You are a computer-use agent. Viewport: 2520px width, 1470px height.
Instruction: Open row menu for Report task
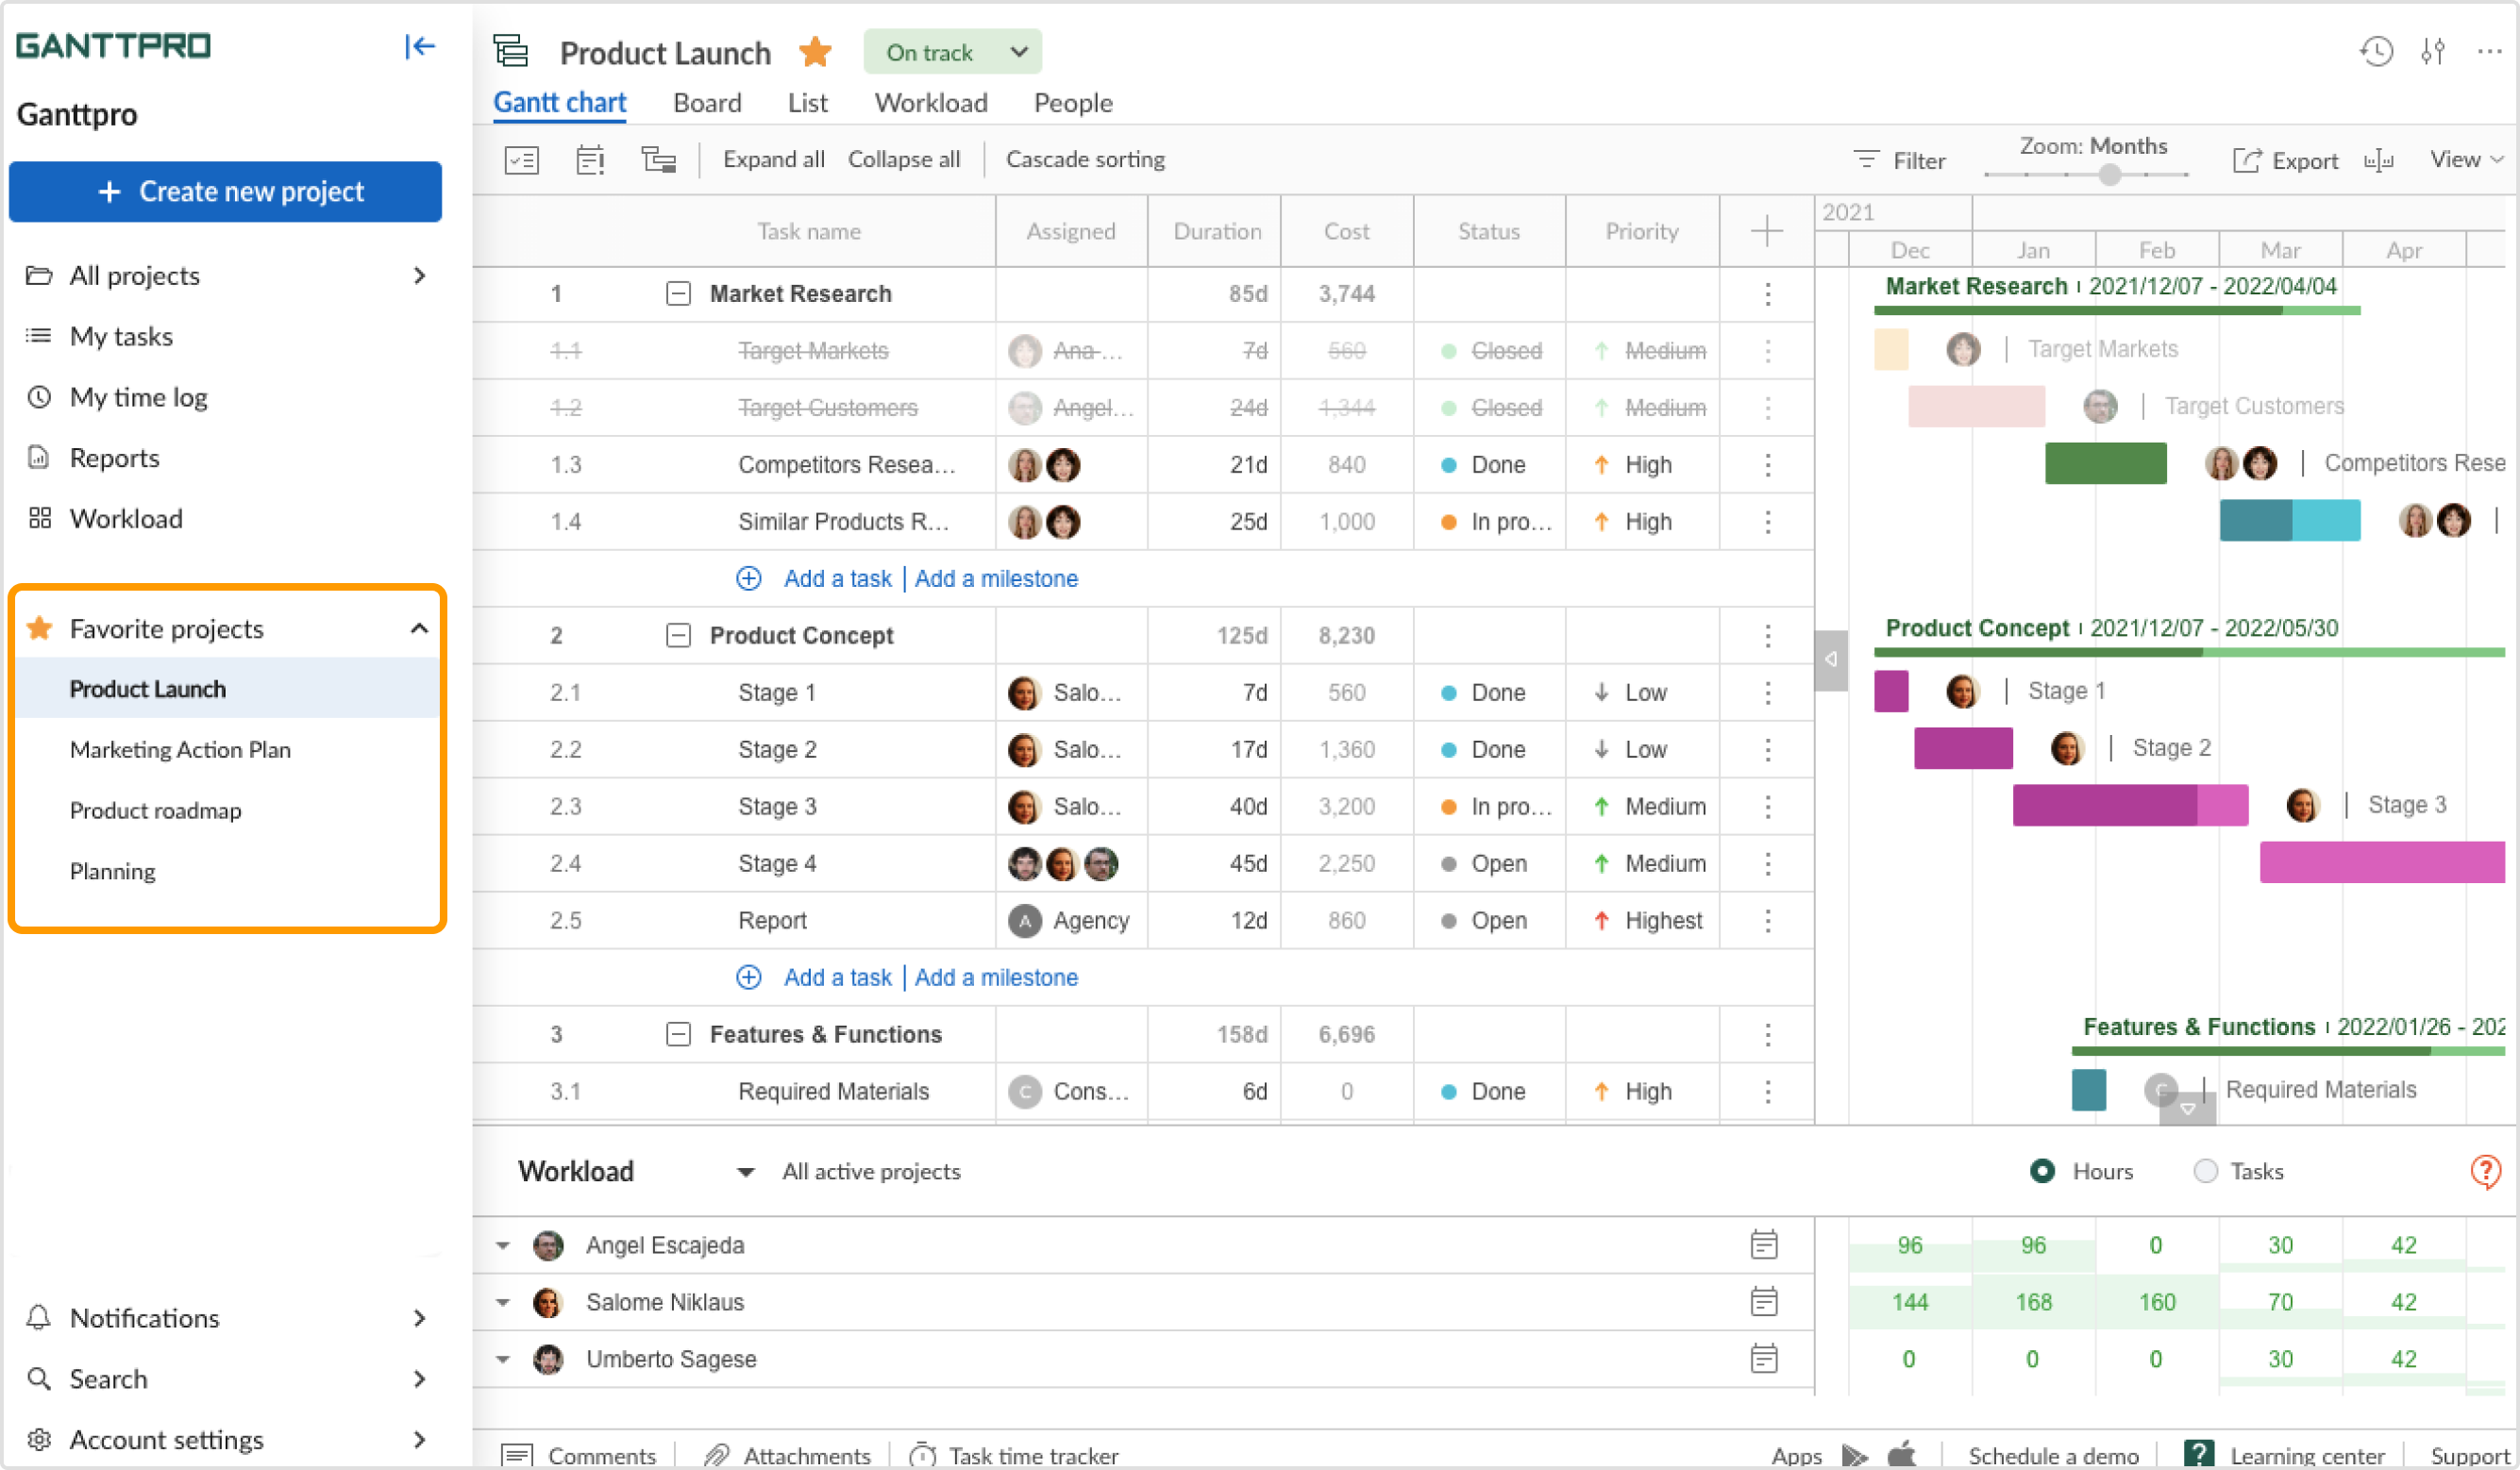click(x=1767, y=921)
